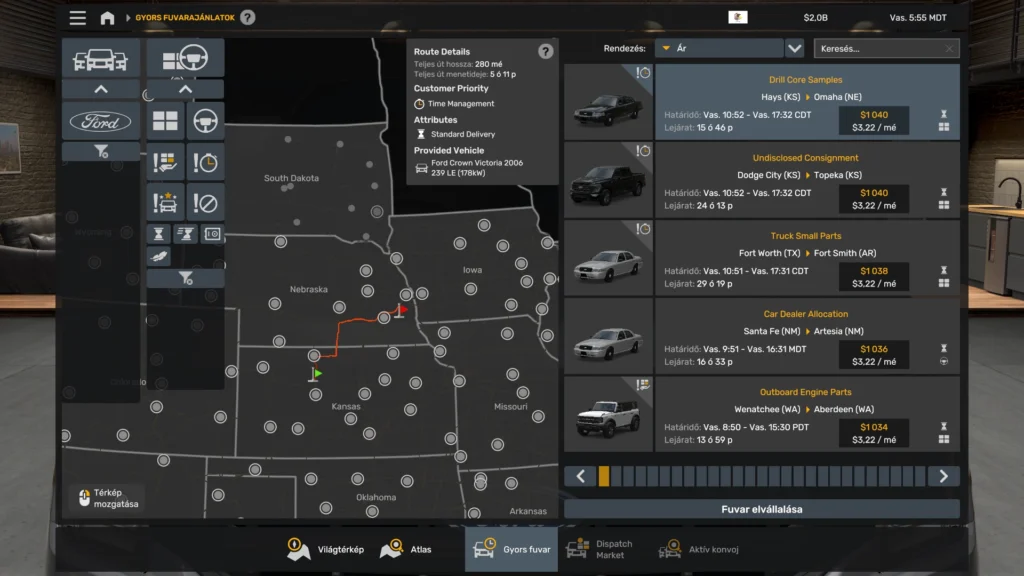Select the Drill Core Samples job offer
The width and height of the screenshot is (1024, 576).
807,102
